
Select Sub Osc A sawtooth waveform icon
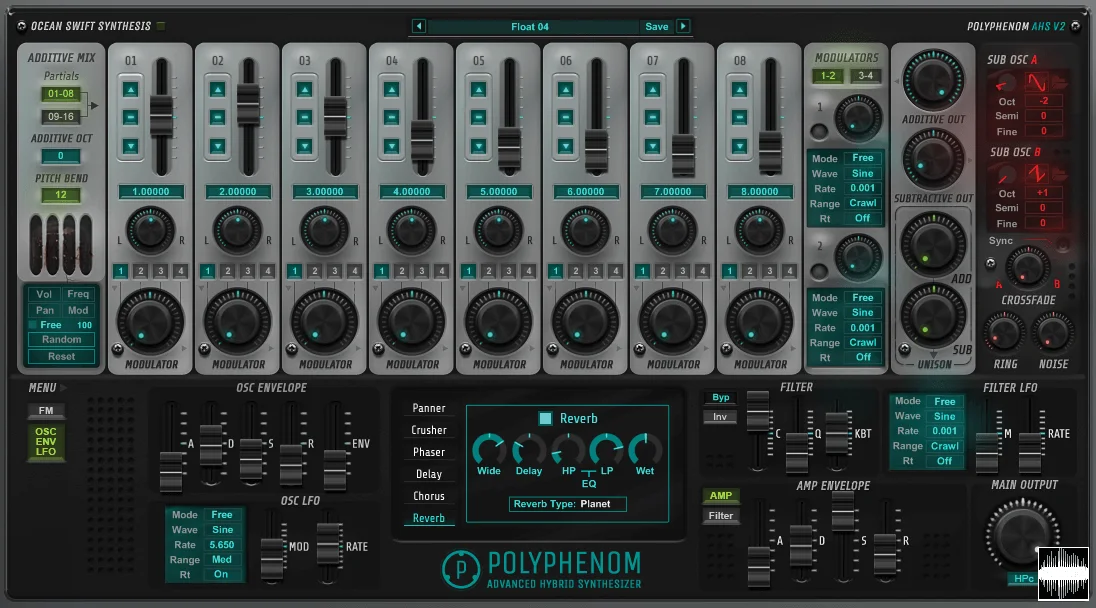[x=1036, y=83]
